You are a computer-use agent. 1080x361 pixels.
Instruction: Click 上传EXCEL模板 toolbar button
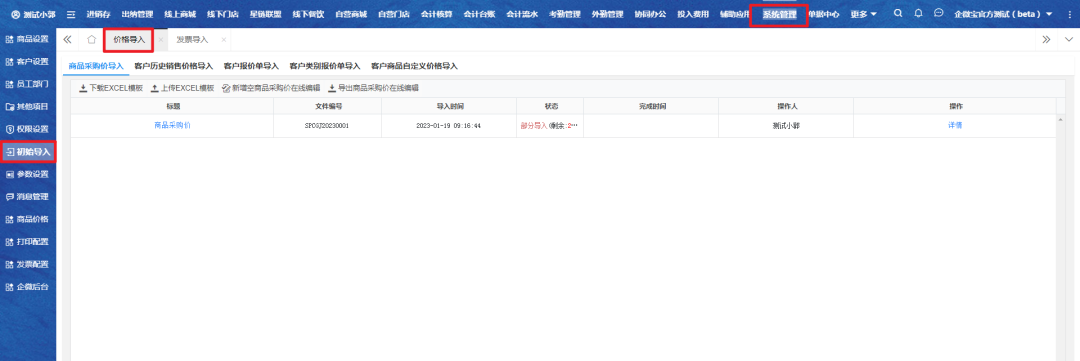183,88
